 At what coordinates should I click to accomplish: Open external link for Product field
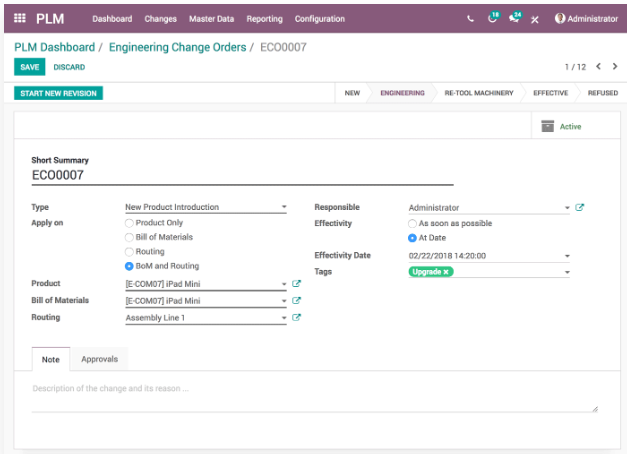click(297, 284)
